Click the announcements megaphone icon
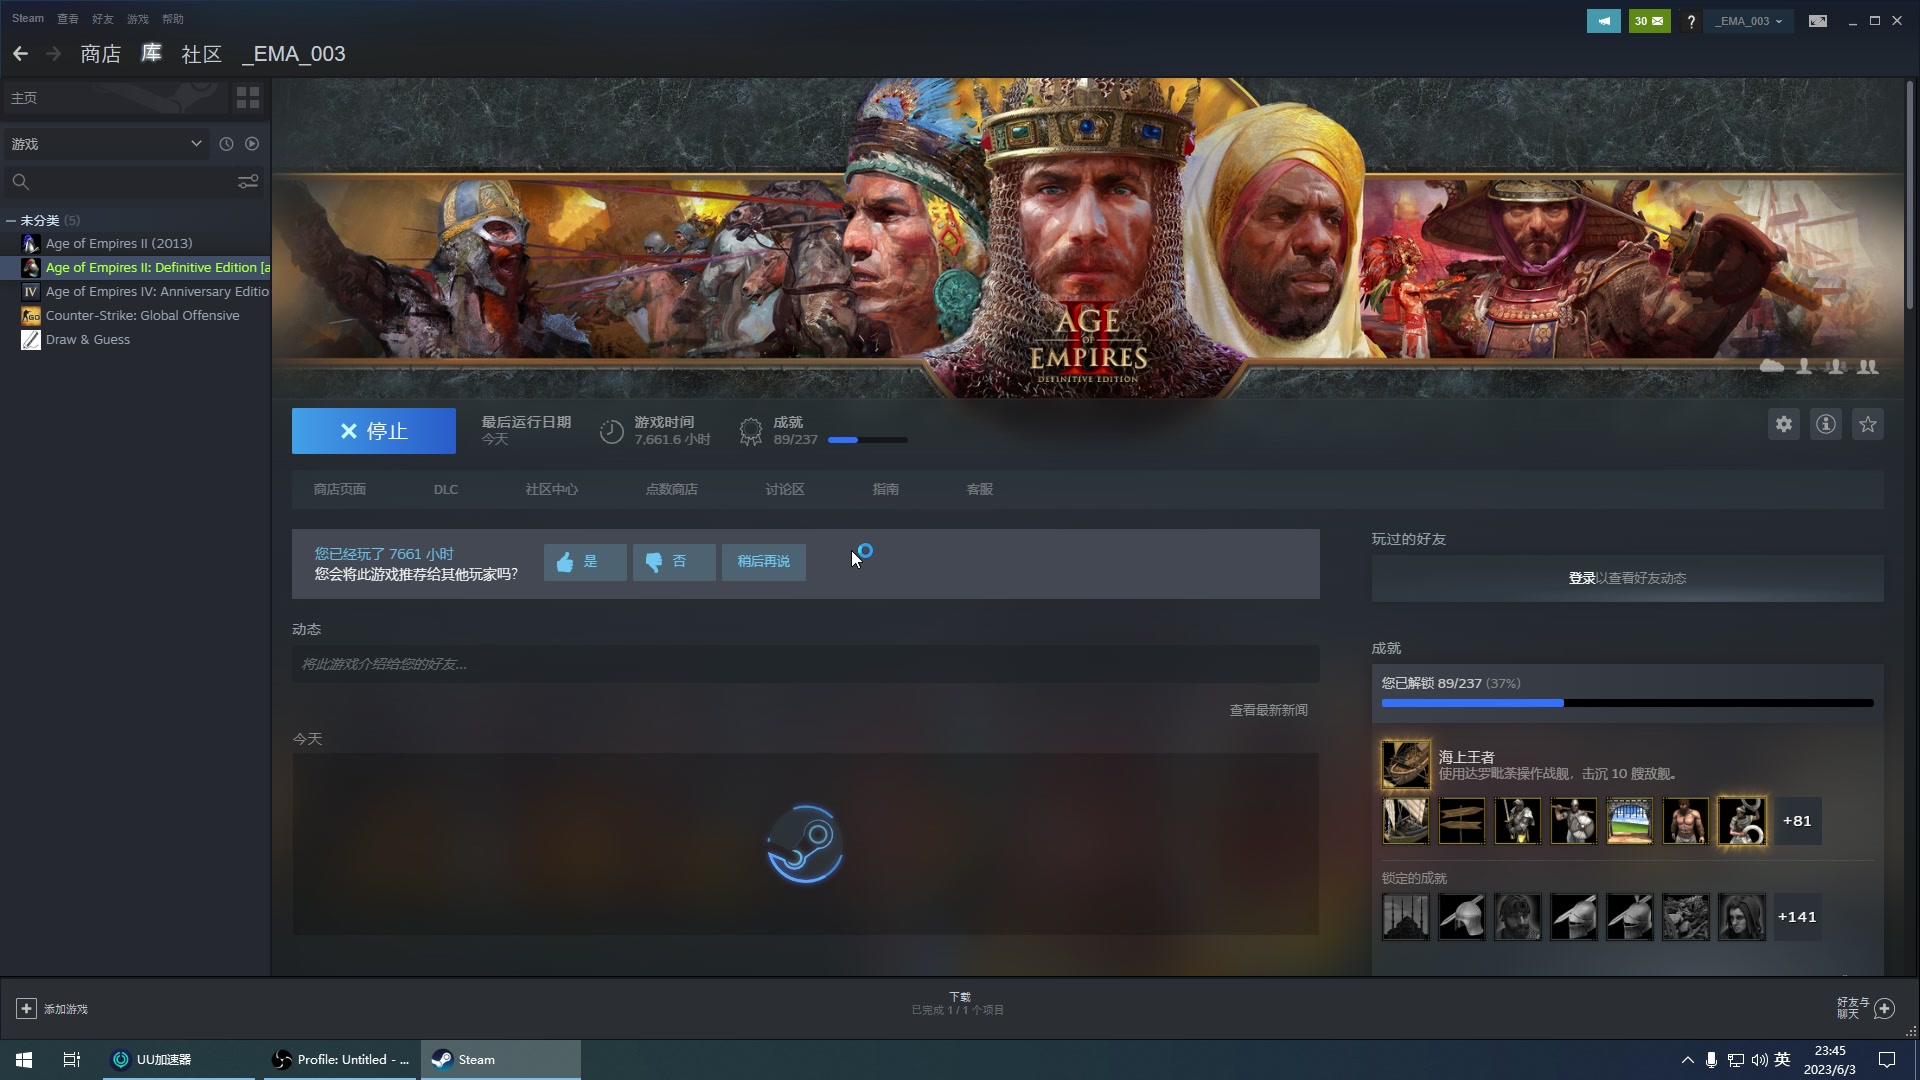Viewport: 1920px width, 1080px height. point(1604,21)
